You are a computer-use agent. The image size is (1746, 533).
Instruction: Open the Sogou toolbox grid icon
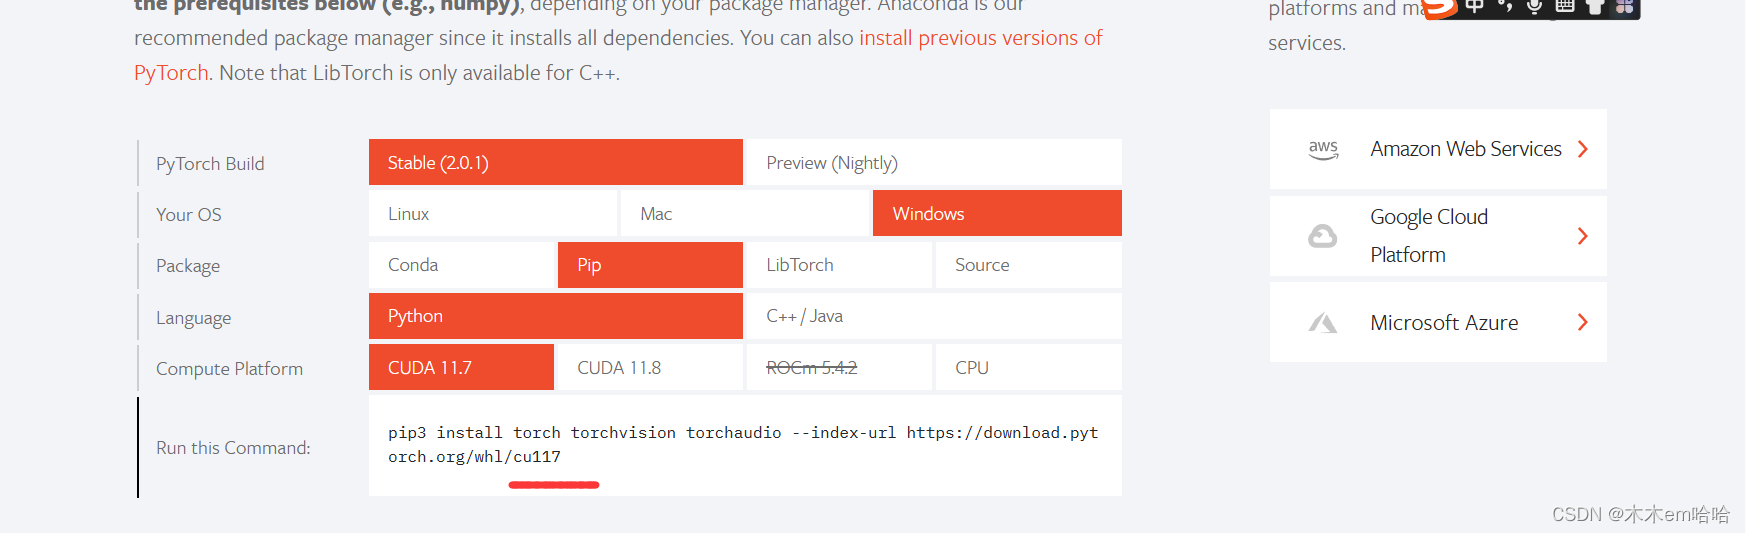click(x=1625, y=7)
